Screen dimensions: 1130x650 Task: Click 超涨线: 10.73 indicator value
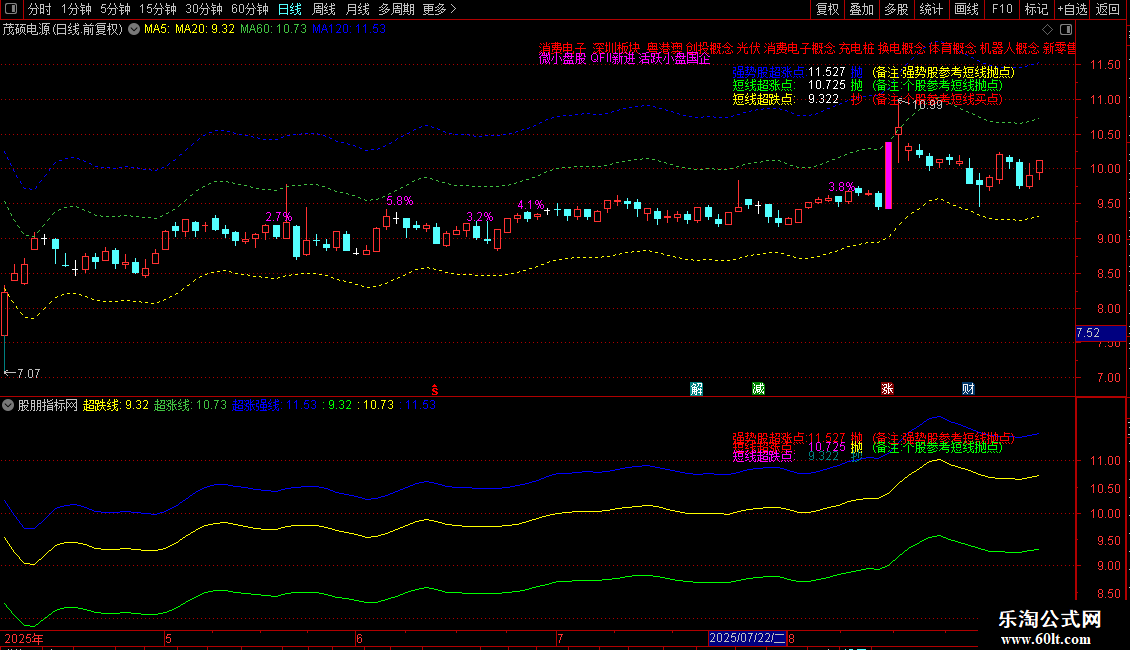coord(190,405)
